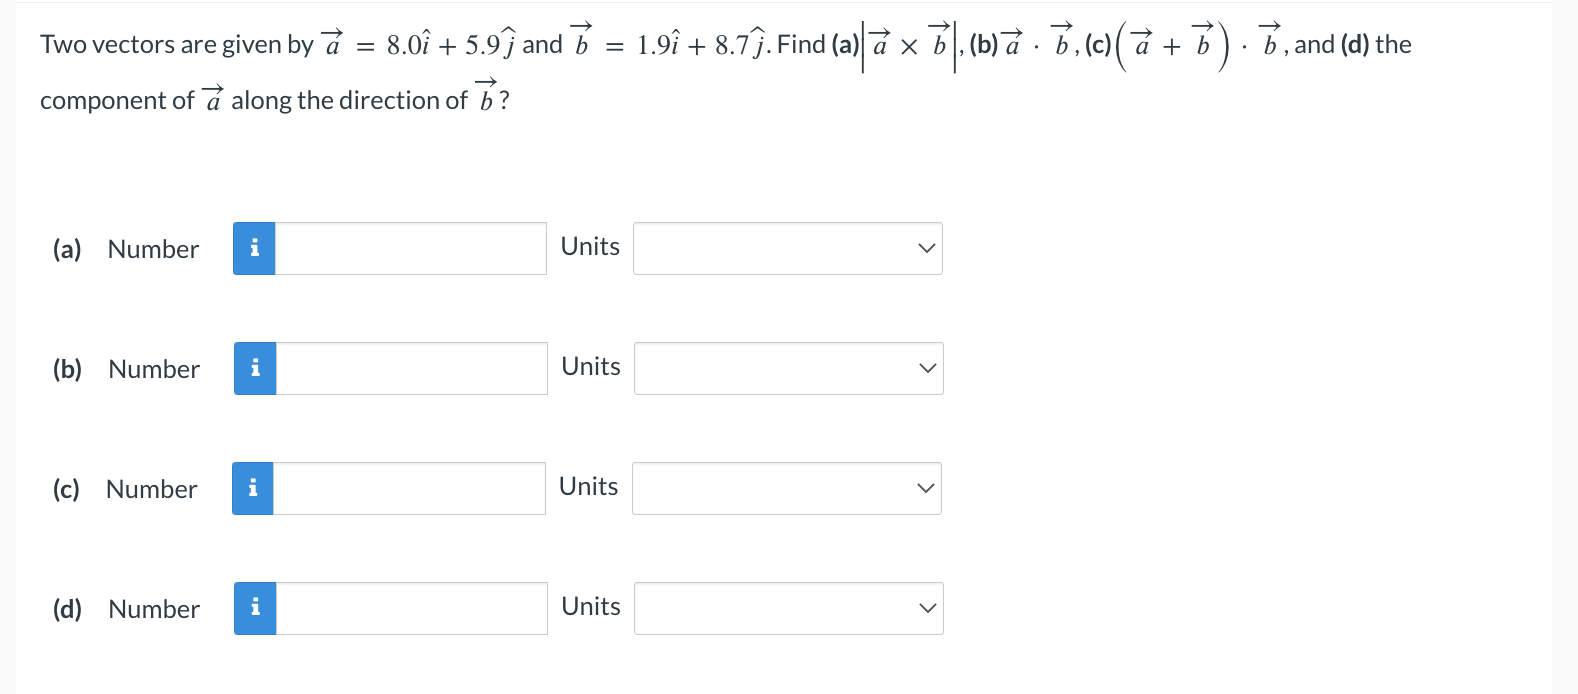The height and width of the screenshot is (694, 1578).
Task: Click the chevron in the part (a) Units box
Action: point(926,248)
